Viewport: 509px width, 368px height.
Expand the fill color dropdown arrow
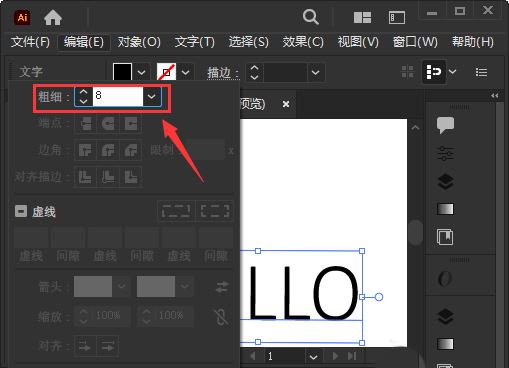click(141, 72)
